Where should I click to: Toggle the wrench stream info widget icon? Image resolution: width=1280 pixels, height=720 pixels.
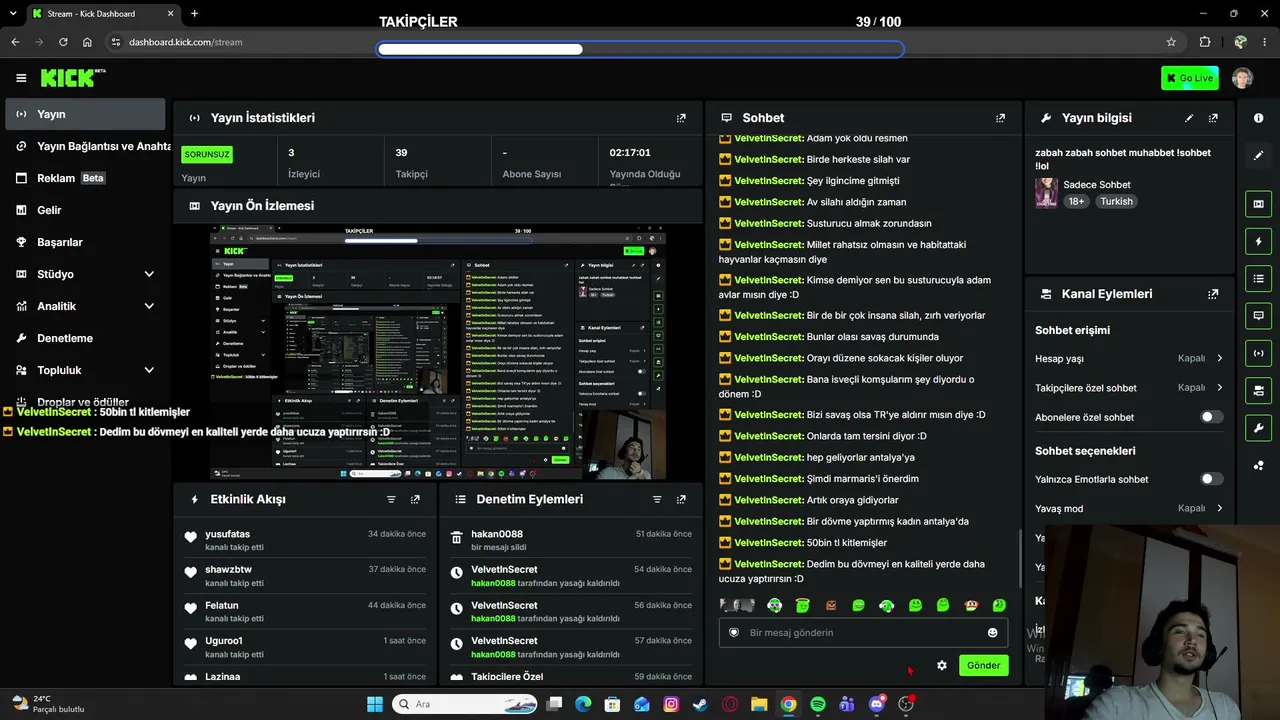1258,427
